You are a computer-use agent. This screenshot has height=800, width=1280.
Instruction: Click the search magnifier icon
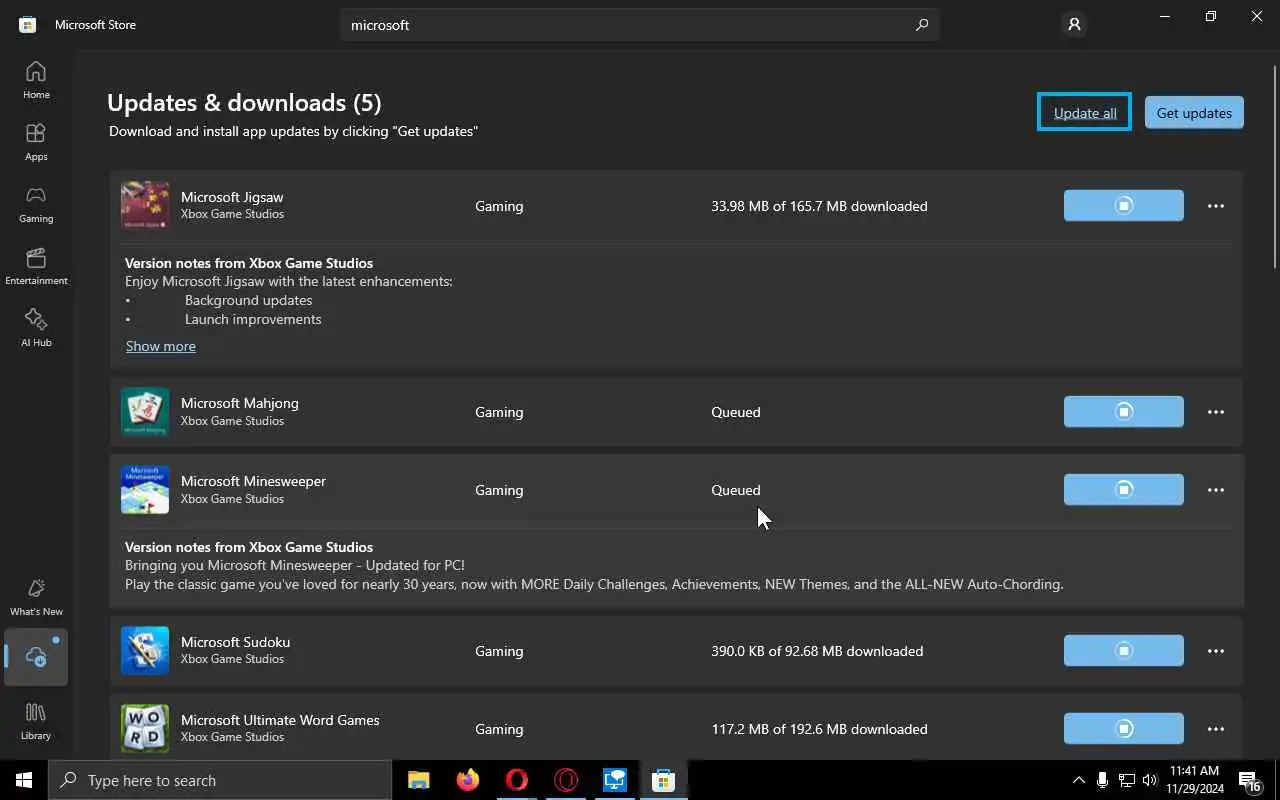(x=922, y=25)
